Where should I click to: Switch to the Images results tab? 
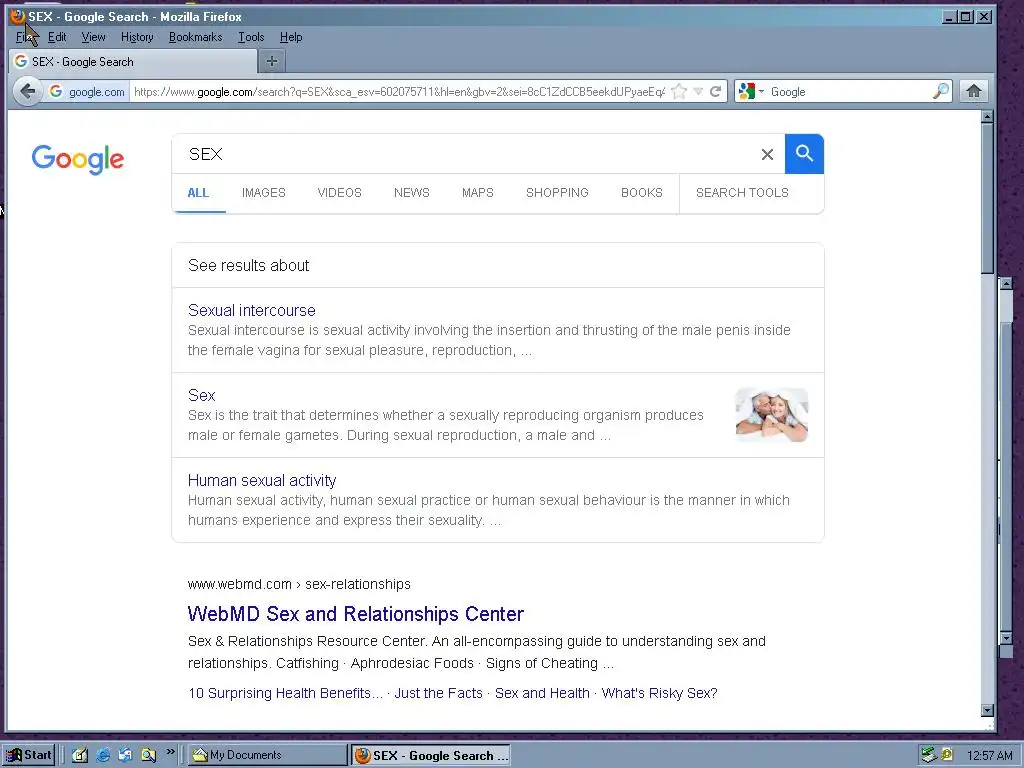click(x=264, y=193)
